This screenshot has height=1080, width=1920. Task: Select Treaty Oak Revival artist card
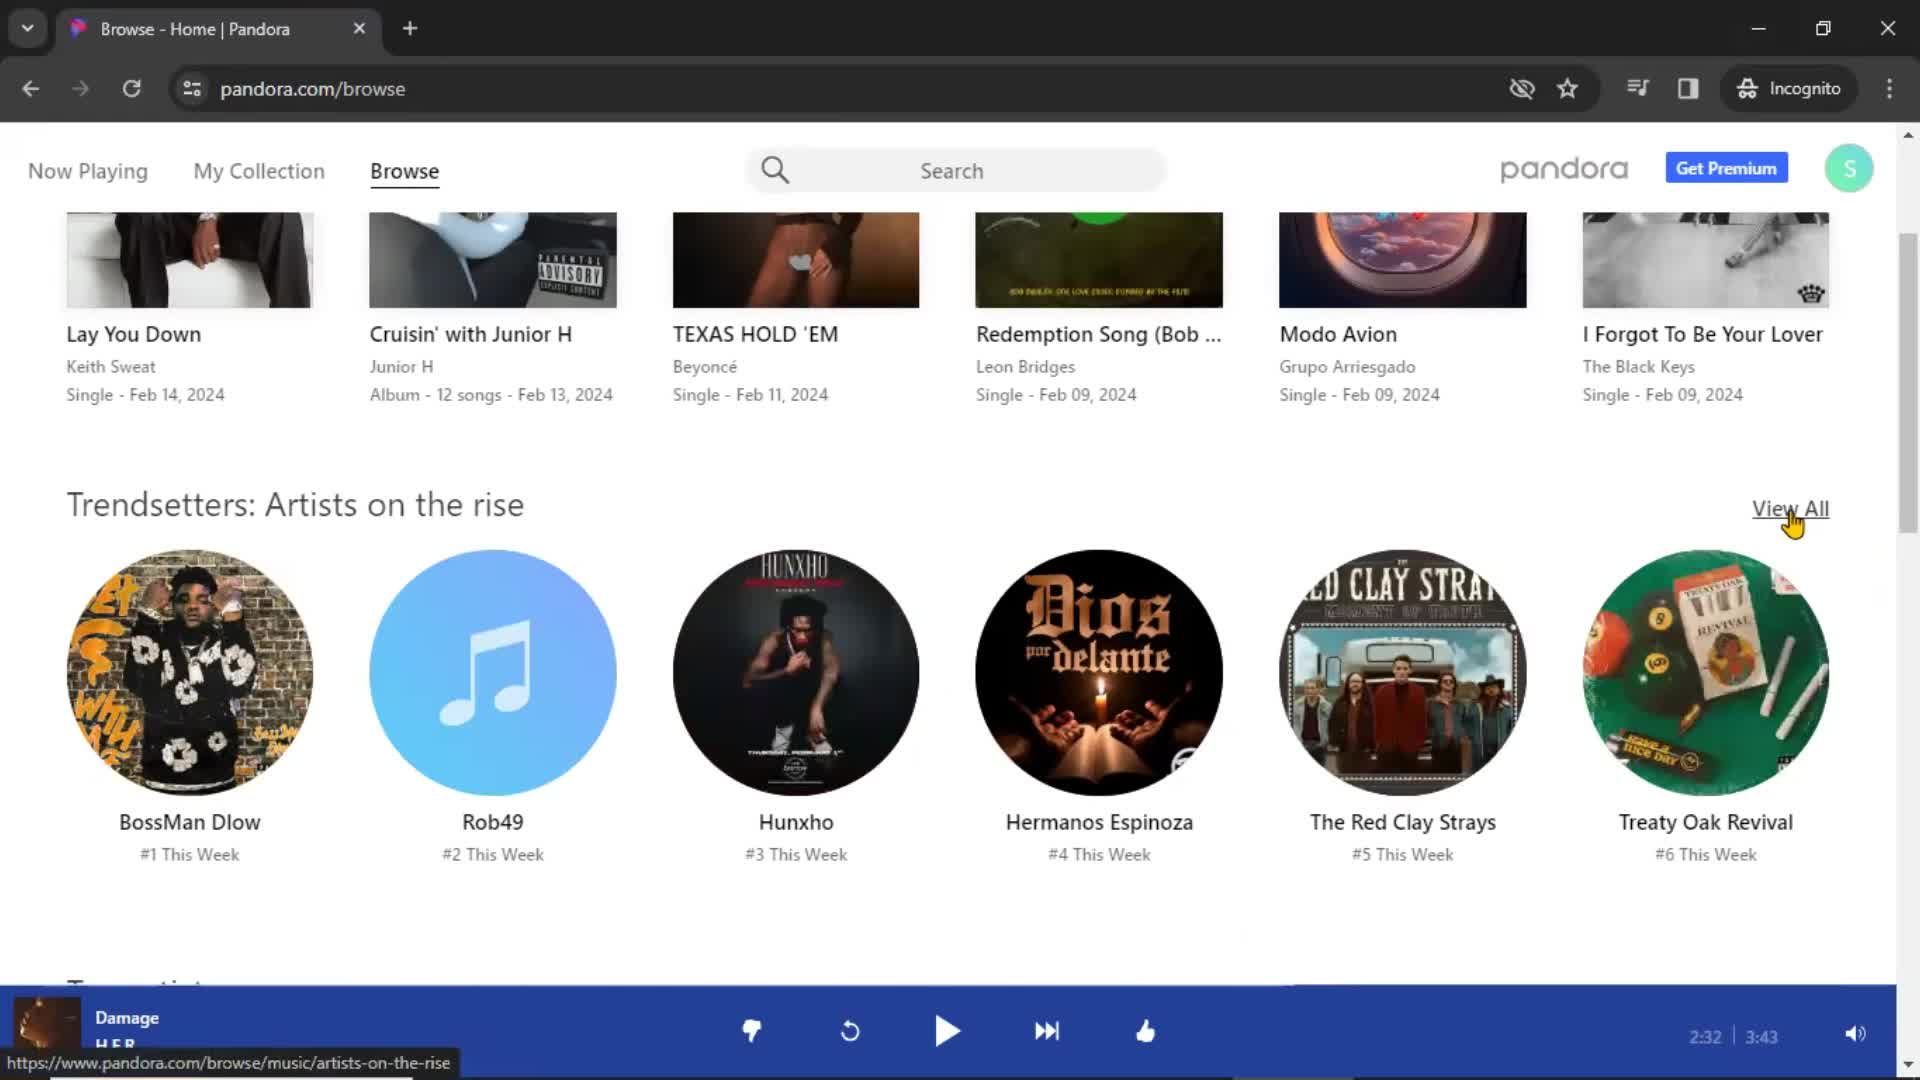1705,673
